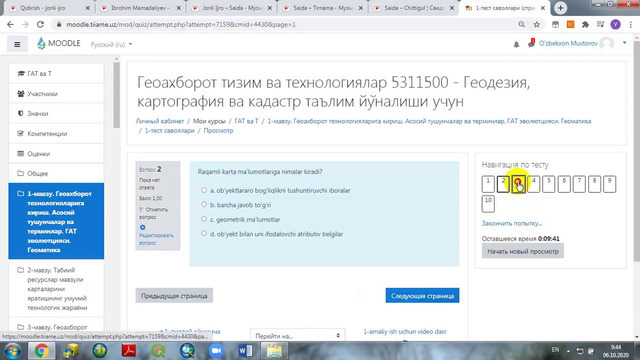The height and width of the screenshot is (360, 640).
Task: Open the 2-мавзу section in sidebar
Action: point(56,289)
